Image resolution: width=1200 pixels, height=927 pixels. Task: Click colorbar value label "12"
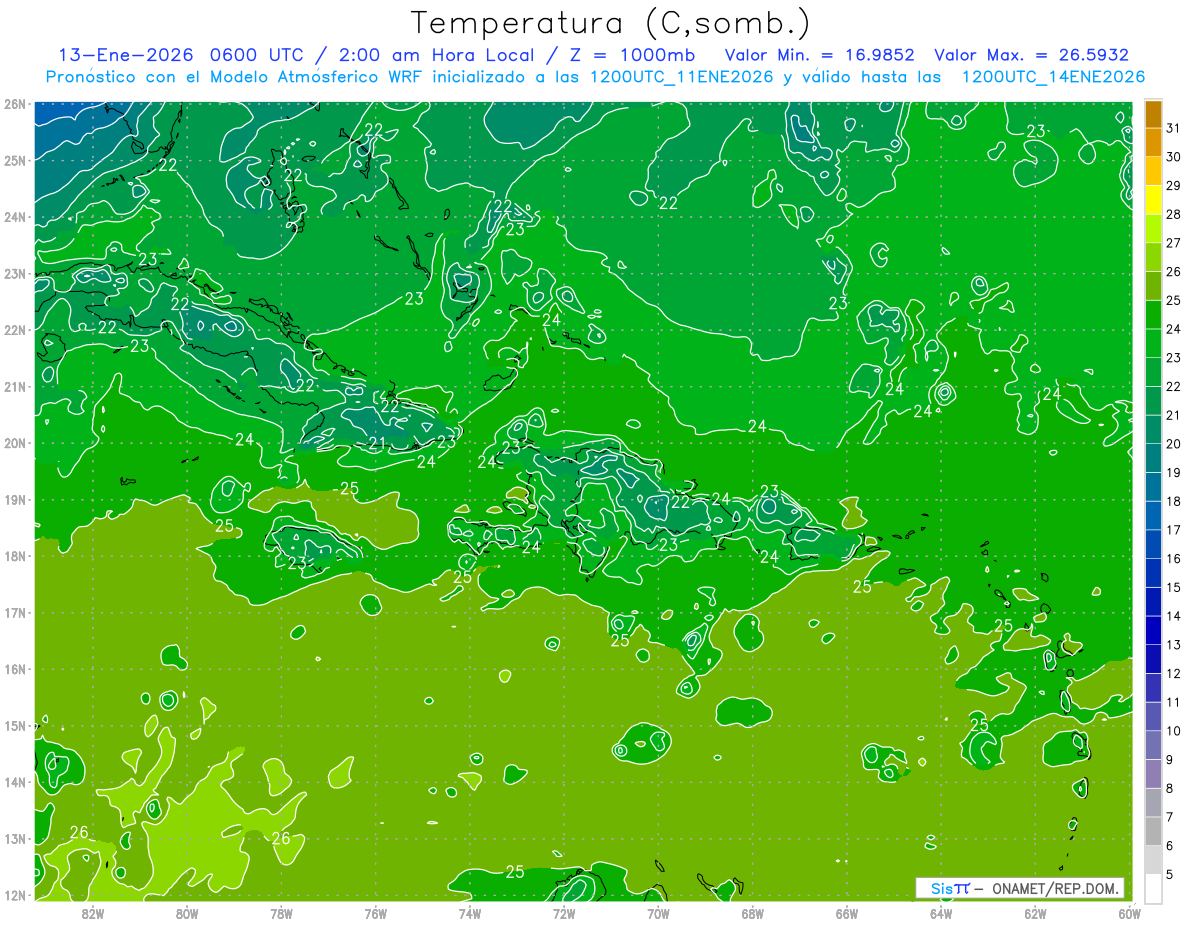click(x=1173, y=674)
